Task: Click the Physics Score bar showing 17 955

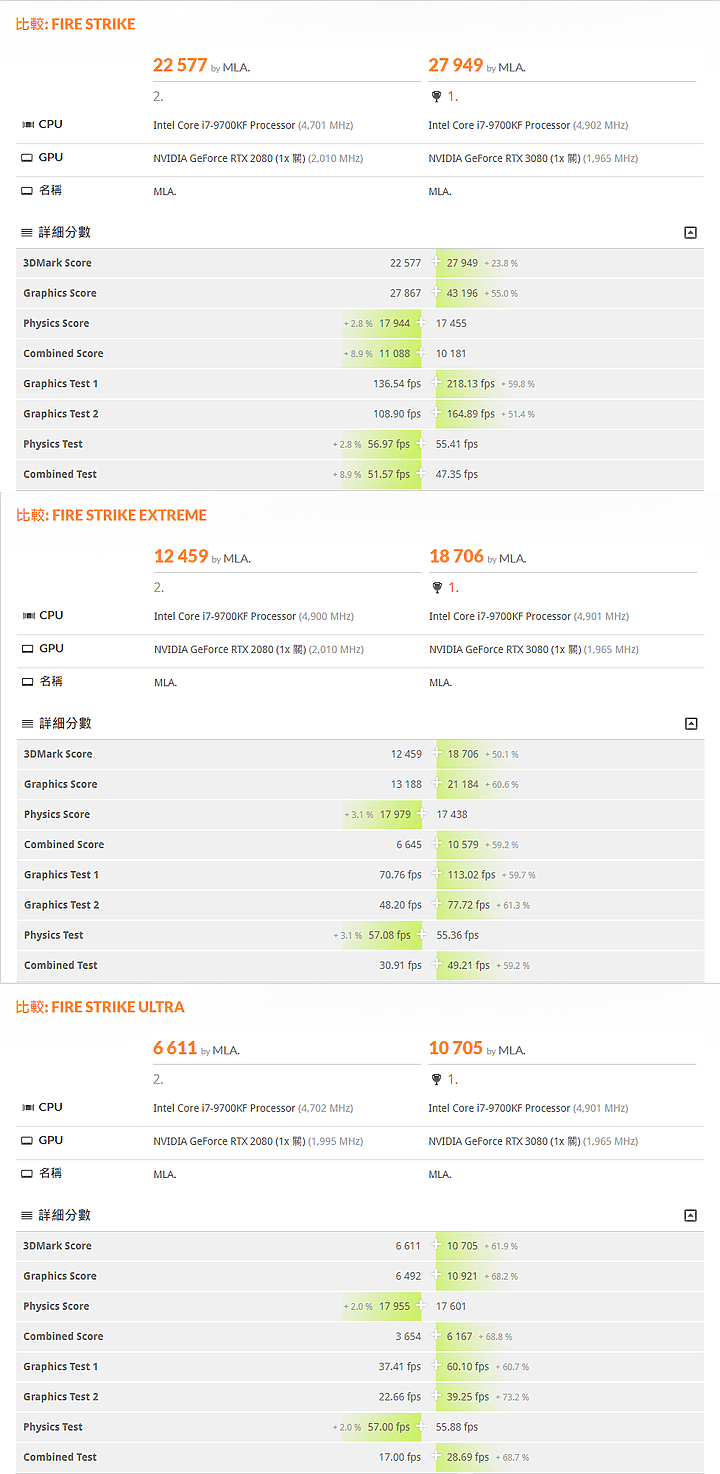Action: [380, 1306]
